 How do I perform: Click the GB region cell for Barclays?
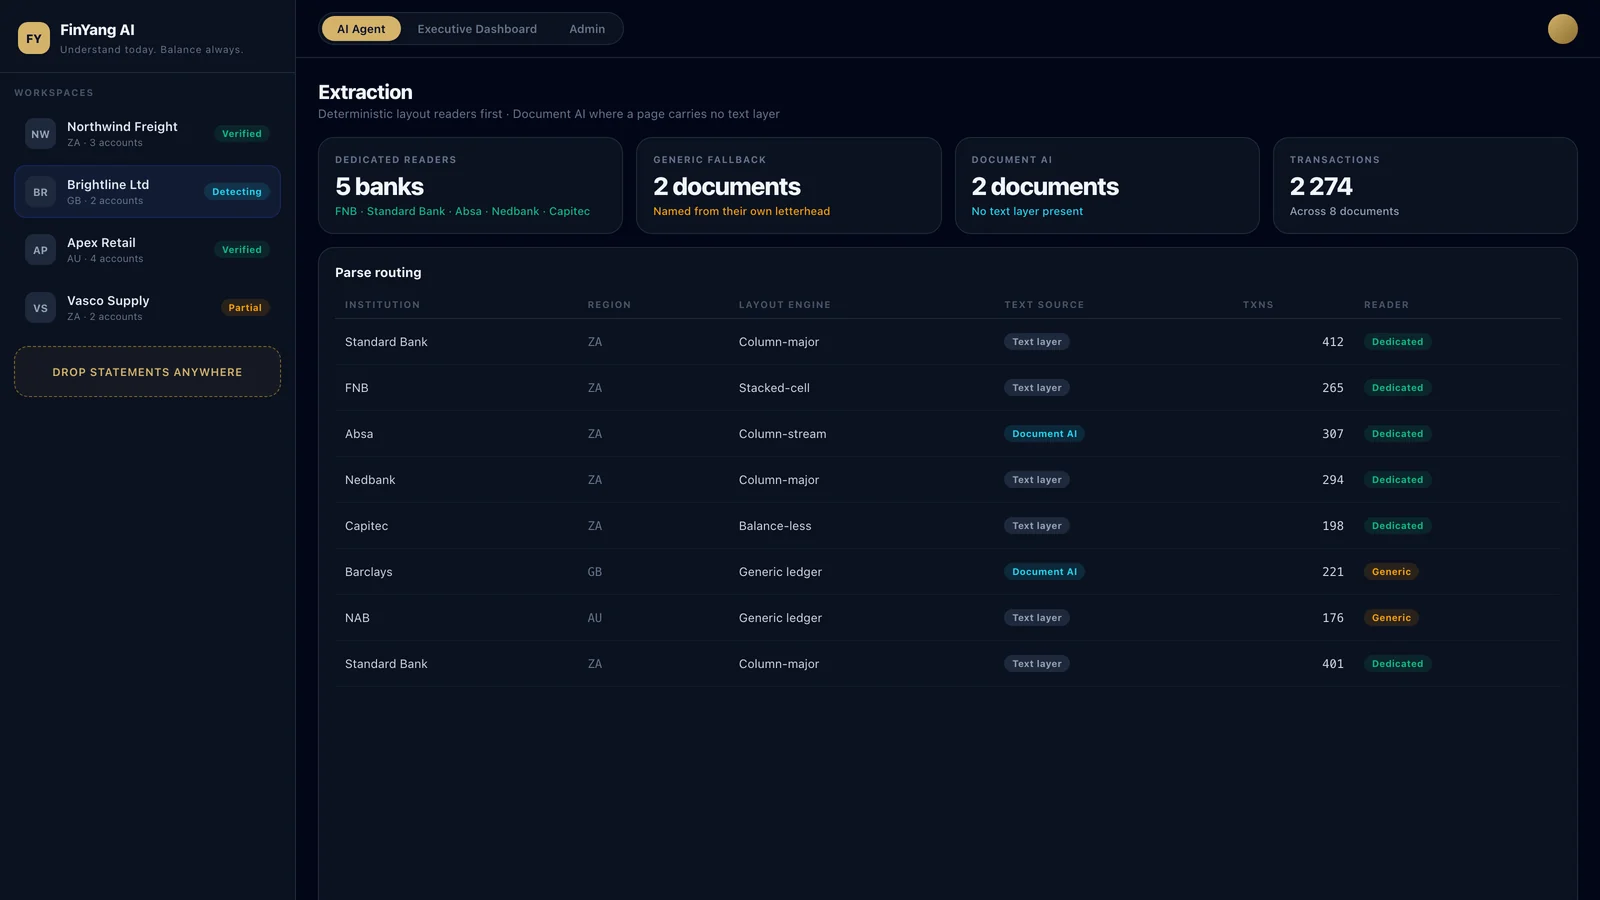pos(595,572)
